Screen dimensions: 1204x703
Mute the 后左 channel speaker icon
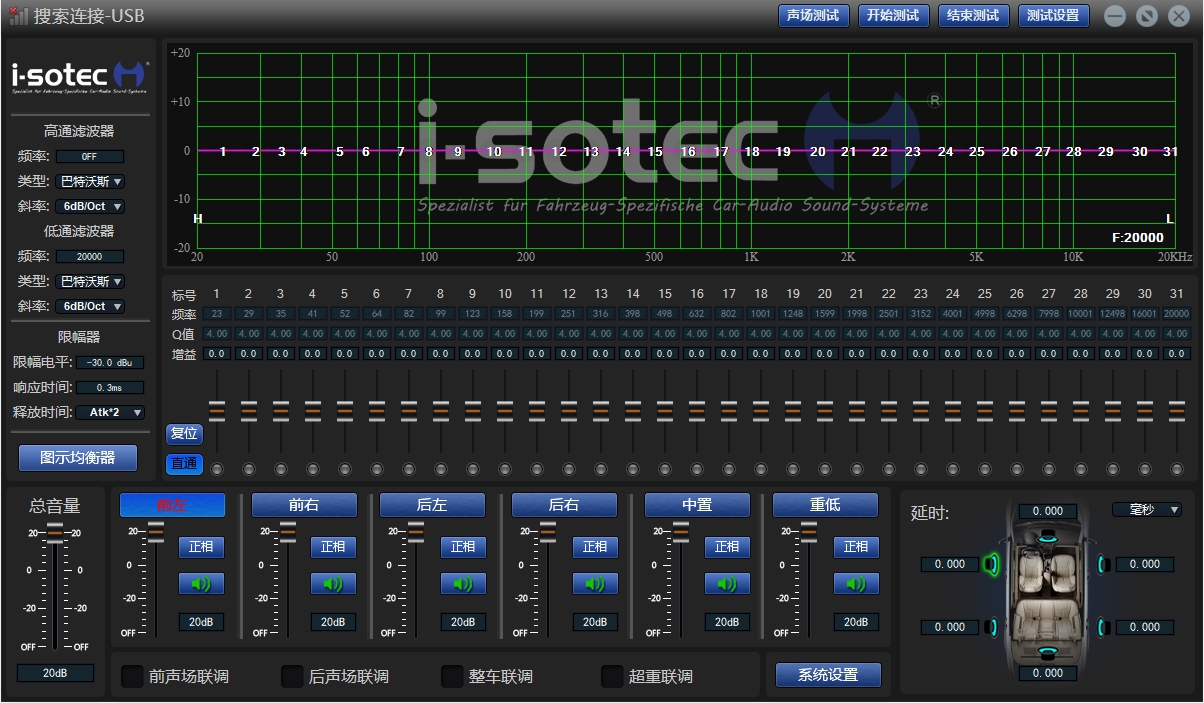point(462,584)
